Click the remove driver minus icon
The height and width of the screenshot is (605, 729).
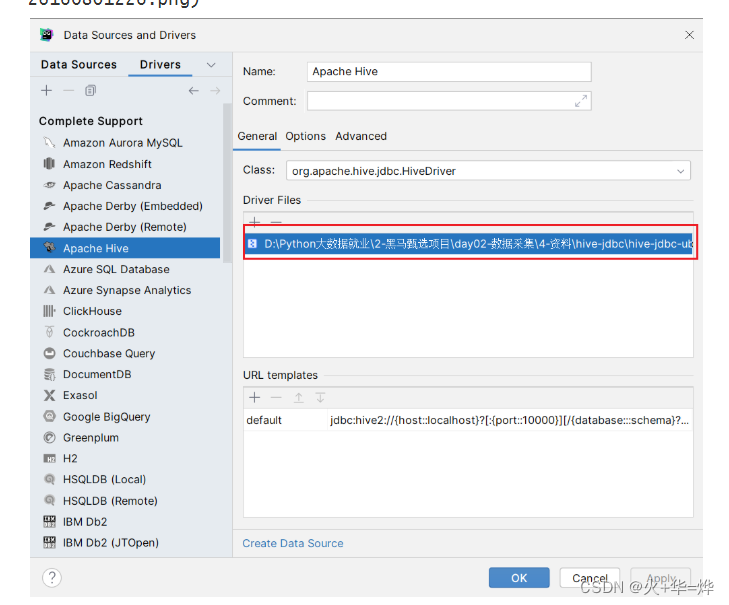(x=68, y=91)
